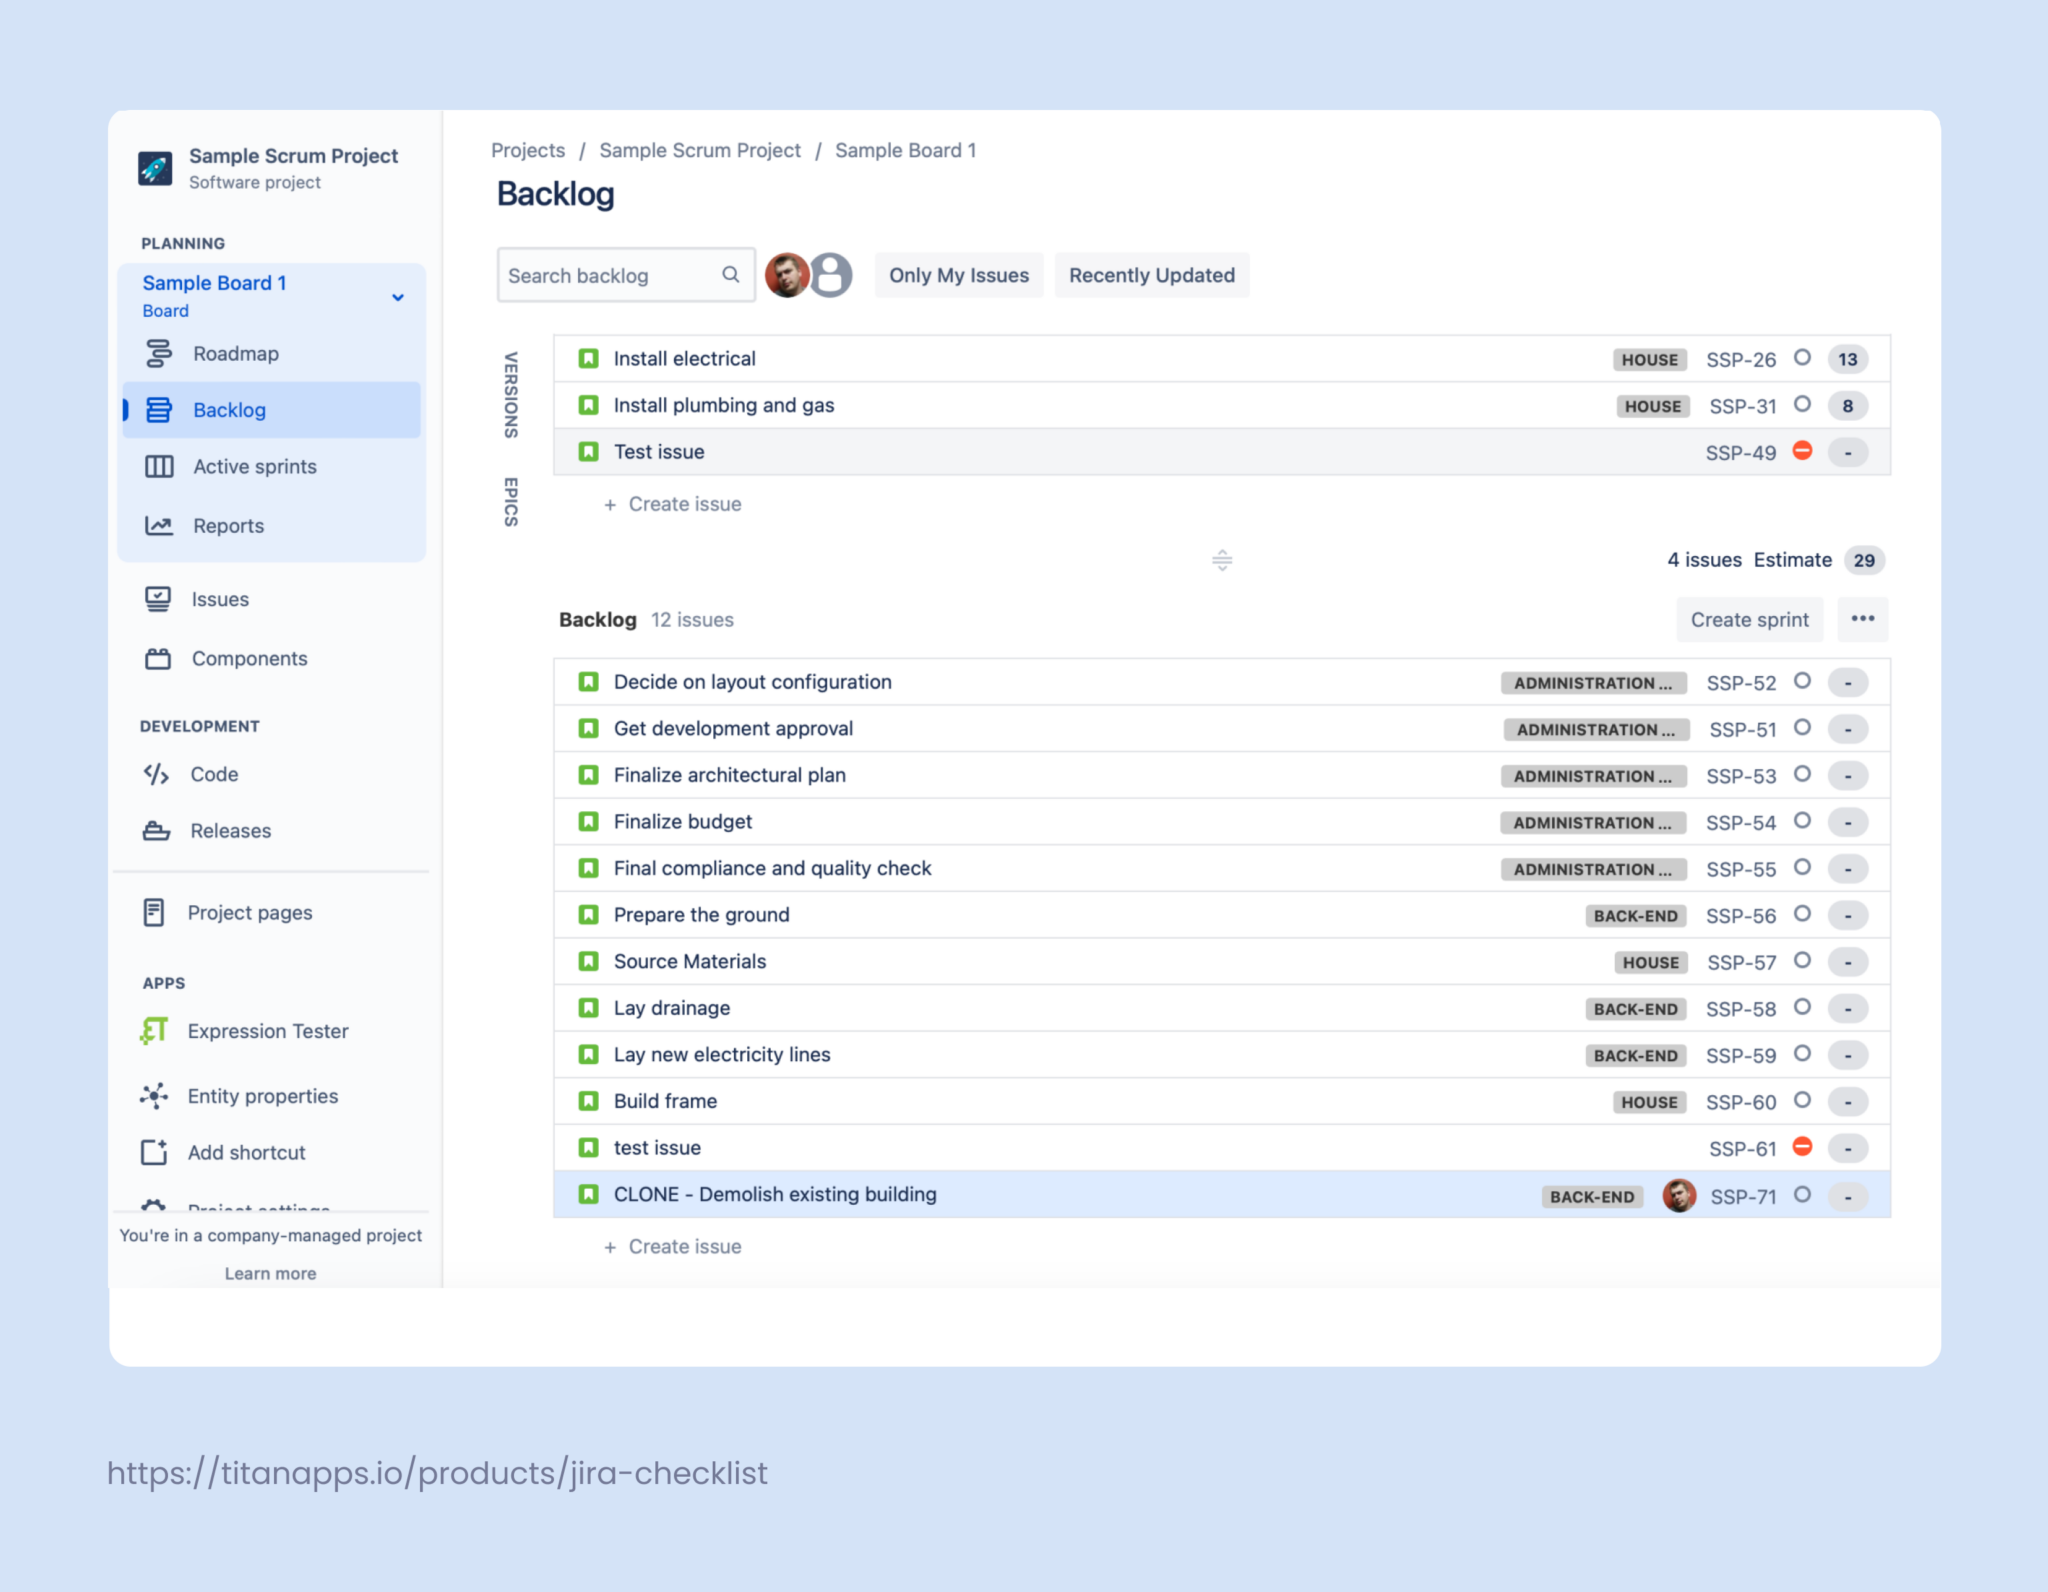Screen dimensions: 2048x1592
Task: Filter backlog by the first user avatar
Action: coord(787,275)
